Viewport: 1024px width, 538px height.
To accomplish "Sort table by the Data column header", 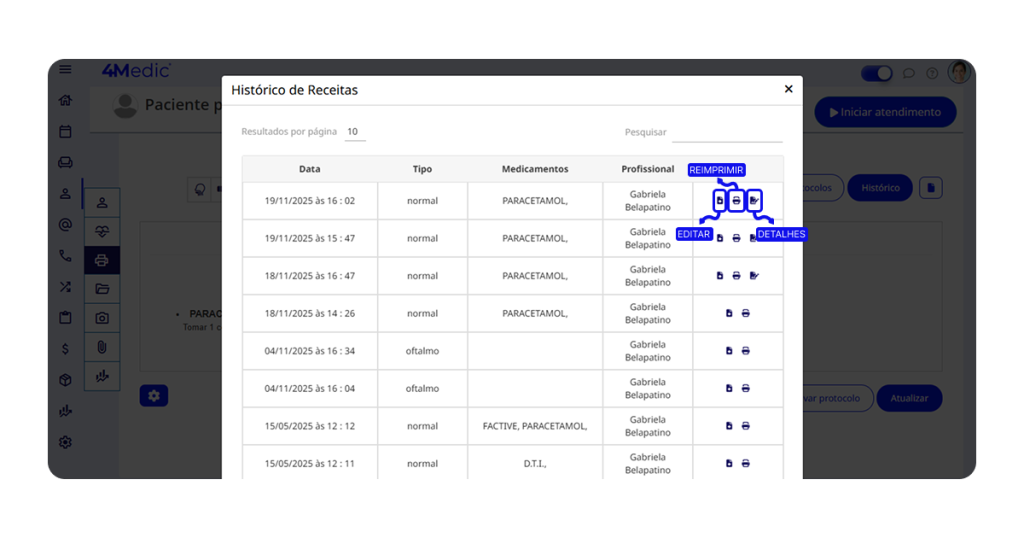I will (x=309, y=169).
